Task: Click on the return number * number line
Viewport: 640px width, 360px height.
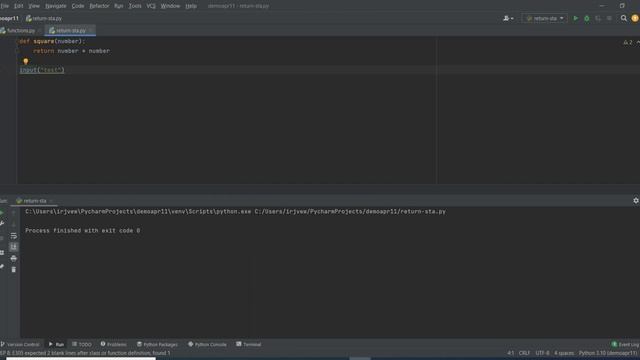Action: [x=71, y=51]
